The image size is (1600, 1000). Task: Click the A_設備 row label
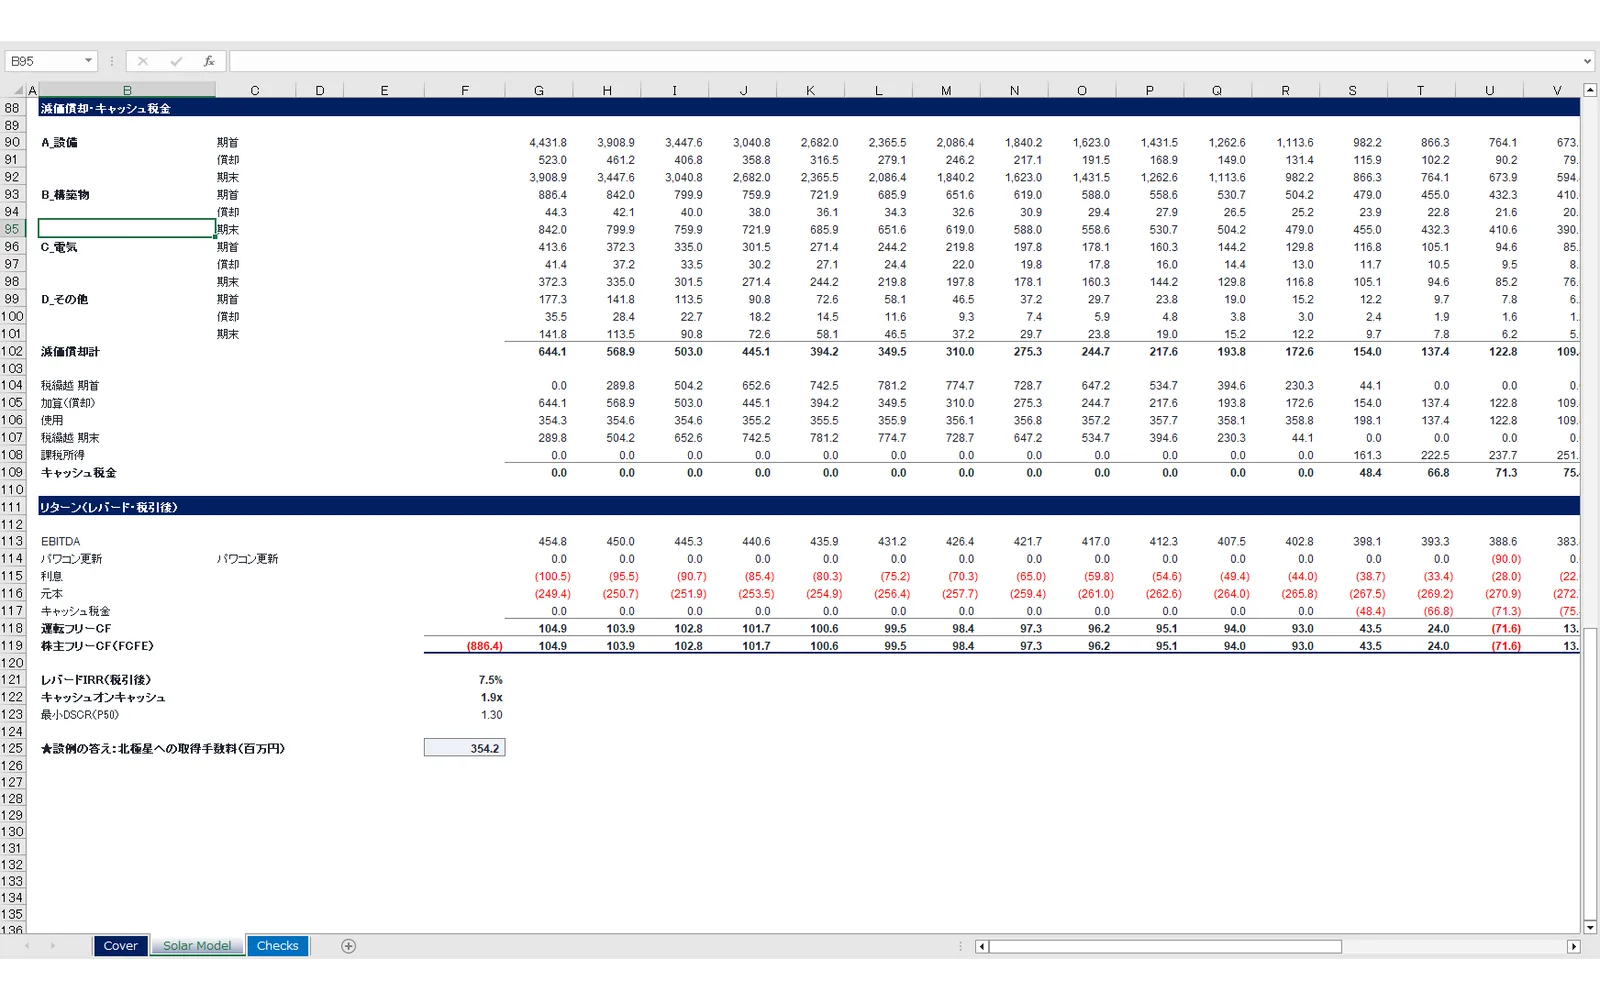tap(59, 143)
